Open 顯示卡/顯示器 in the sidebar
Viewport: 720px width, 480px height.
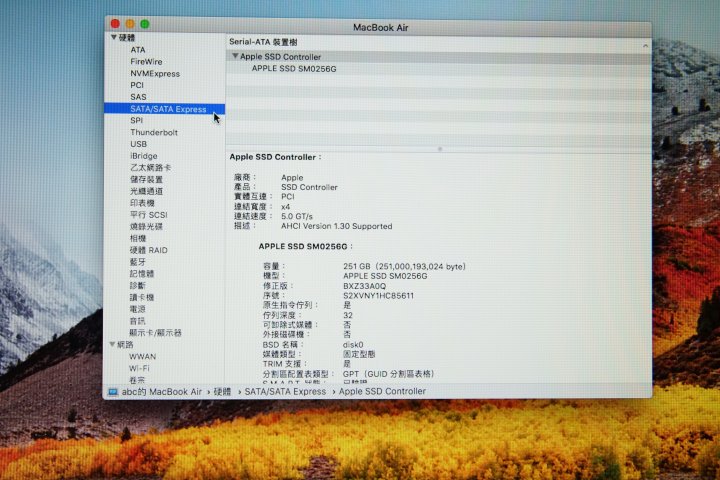point(155,333)
